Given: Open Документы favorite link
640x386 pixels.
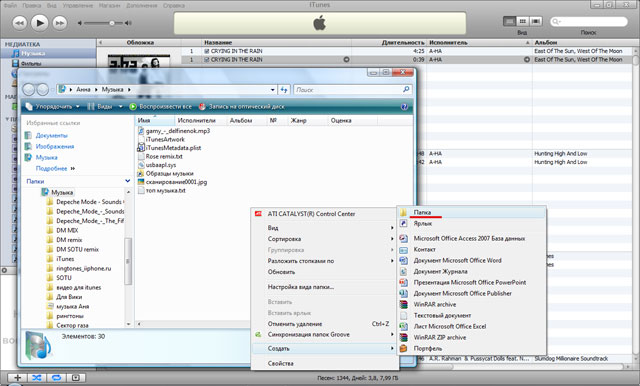Looking at the screenshot, I should [x=51, y=135].
